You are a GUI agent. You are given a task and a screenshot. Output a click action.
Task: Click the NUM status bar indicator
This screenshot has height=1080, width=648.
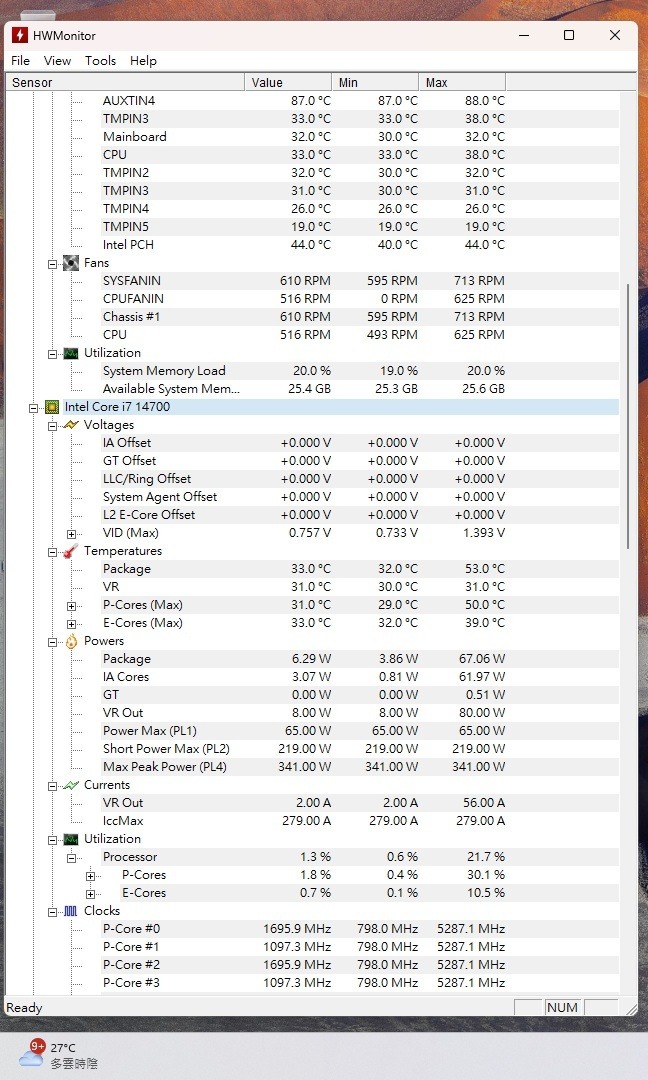562,1008
